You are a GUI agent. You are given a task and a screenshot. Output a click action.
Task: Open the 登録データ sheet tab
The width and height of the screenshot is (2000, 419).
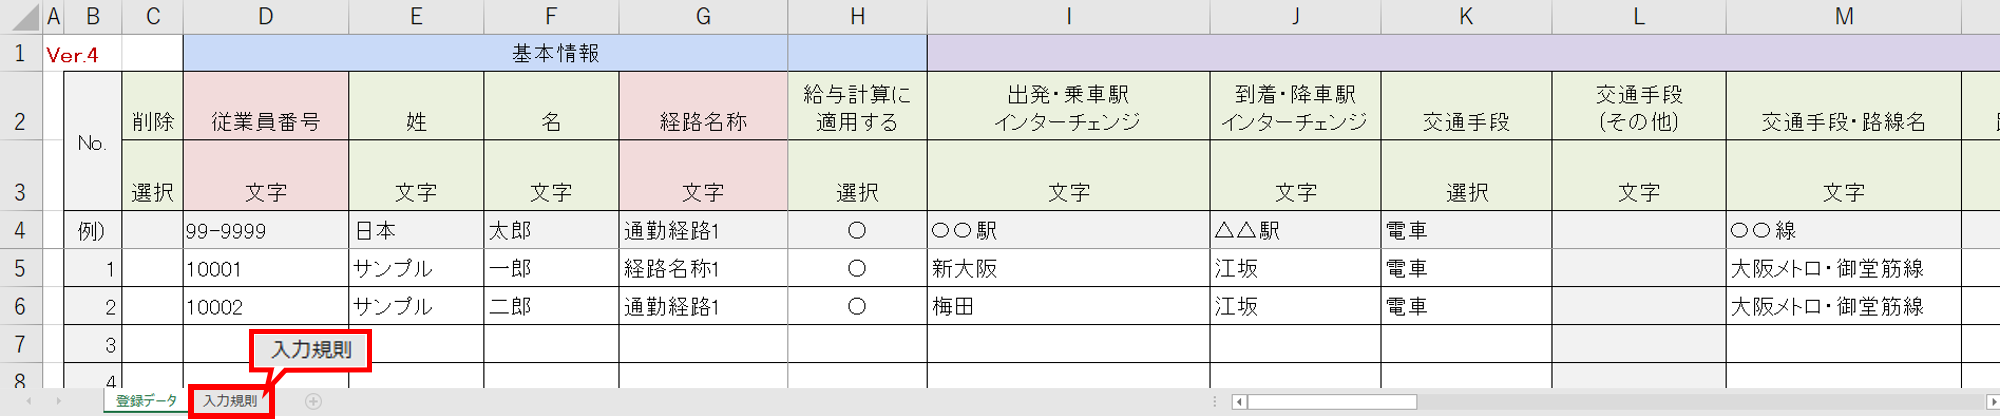click(146, 401)
